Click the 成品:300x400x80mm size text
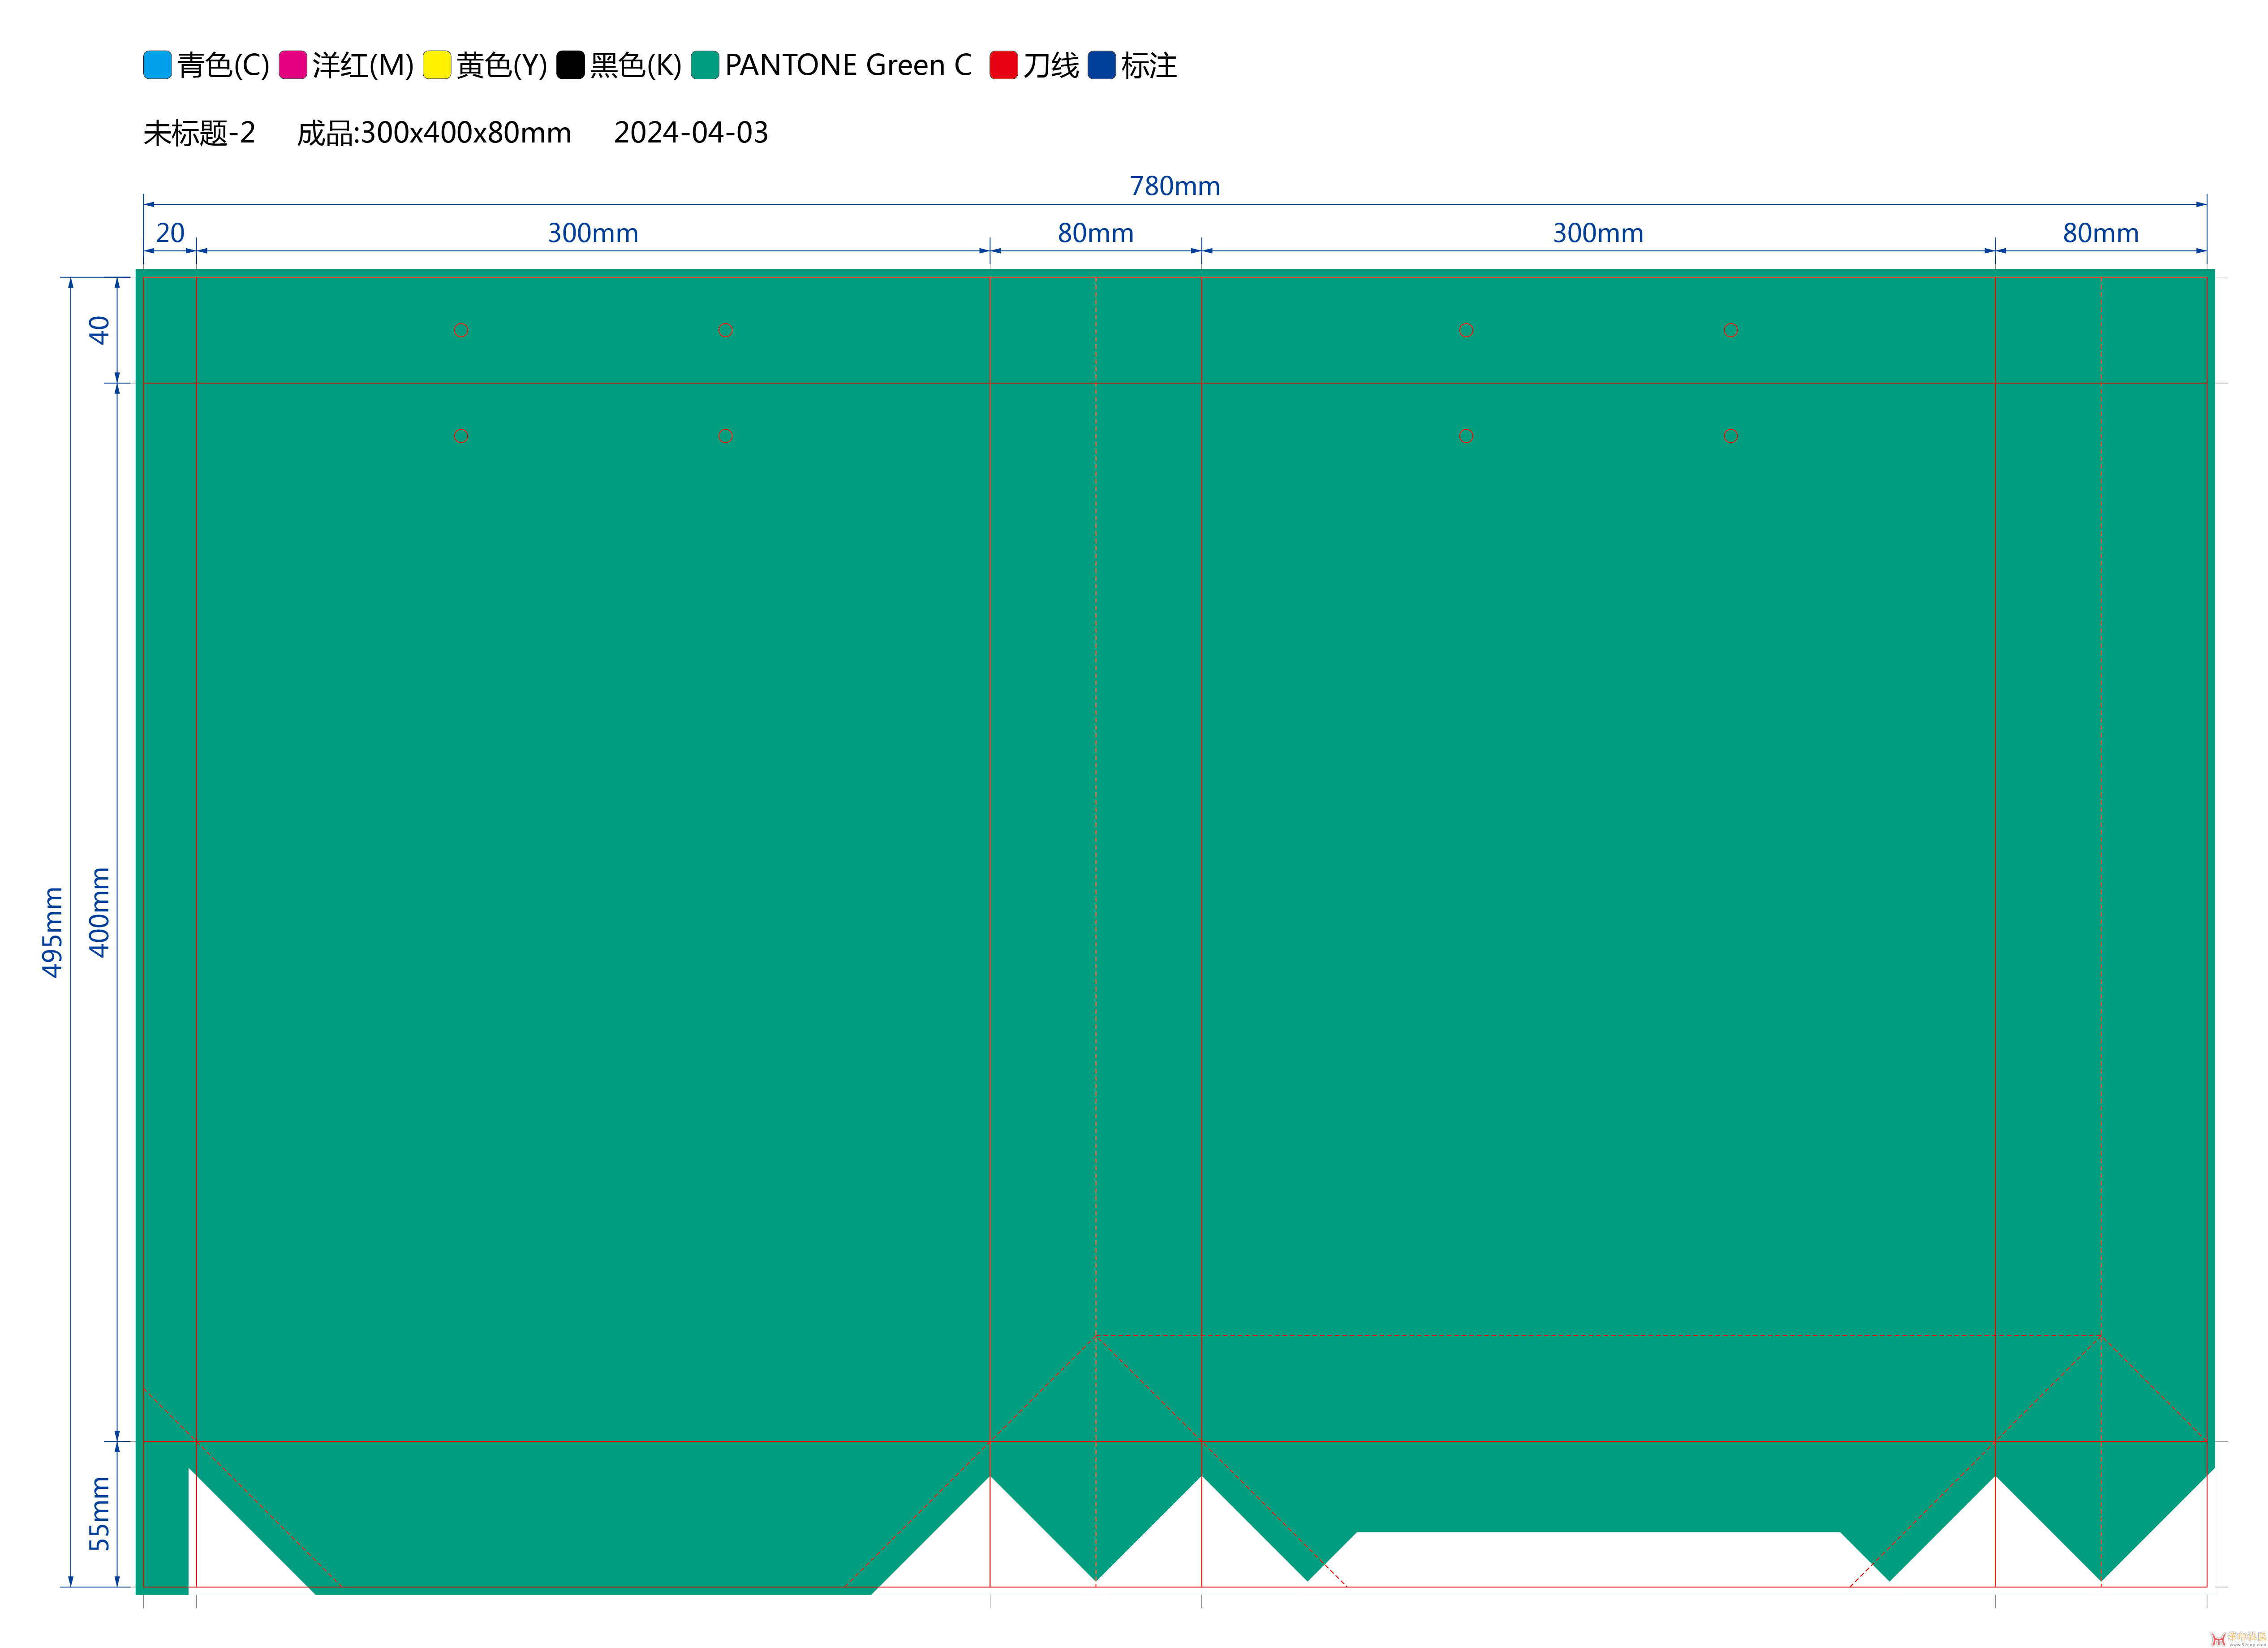Screen dimensions: 2268x1648 pos(434,133)
